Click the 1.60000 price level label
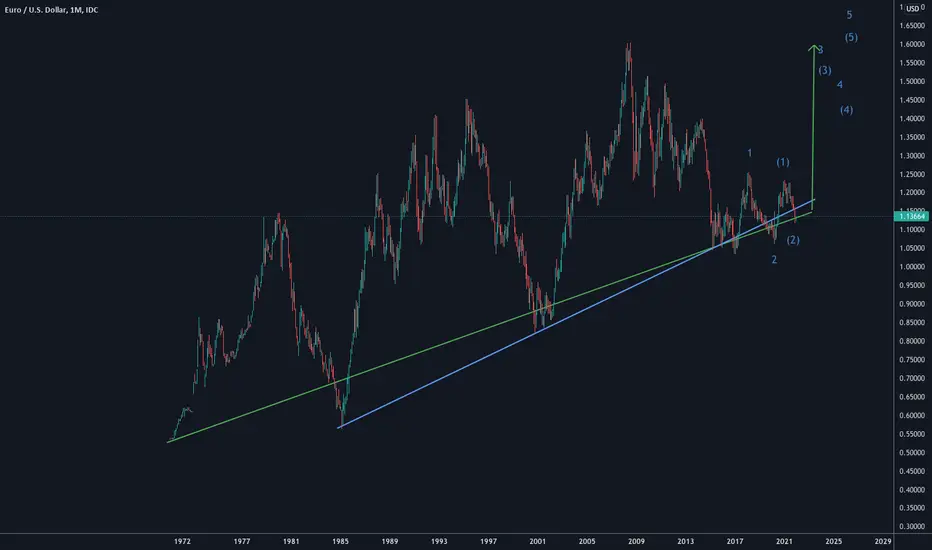Image resolution: width=932 pixels, height=550 pixels. [912, 45]
